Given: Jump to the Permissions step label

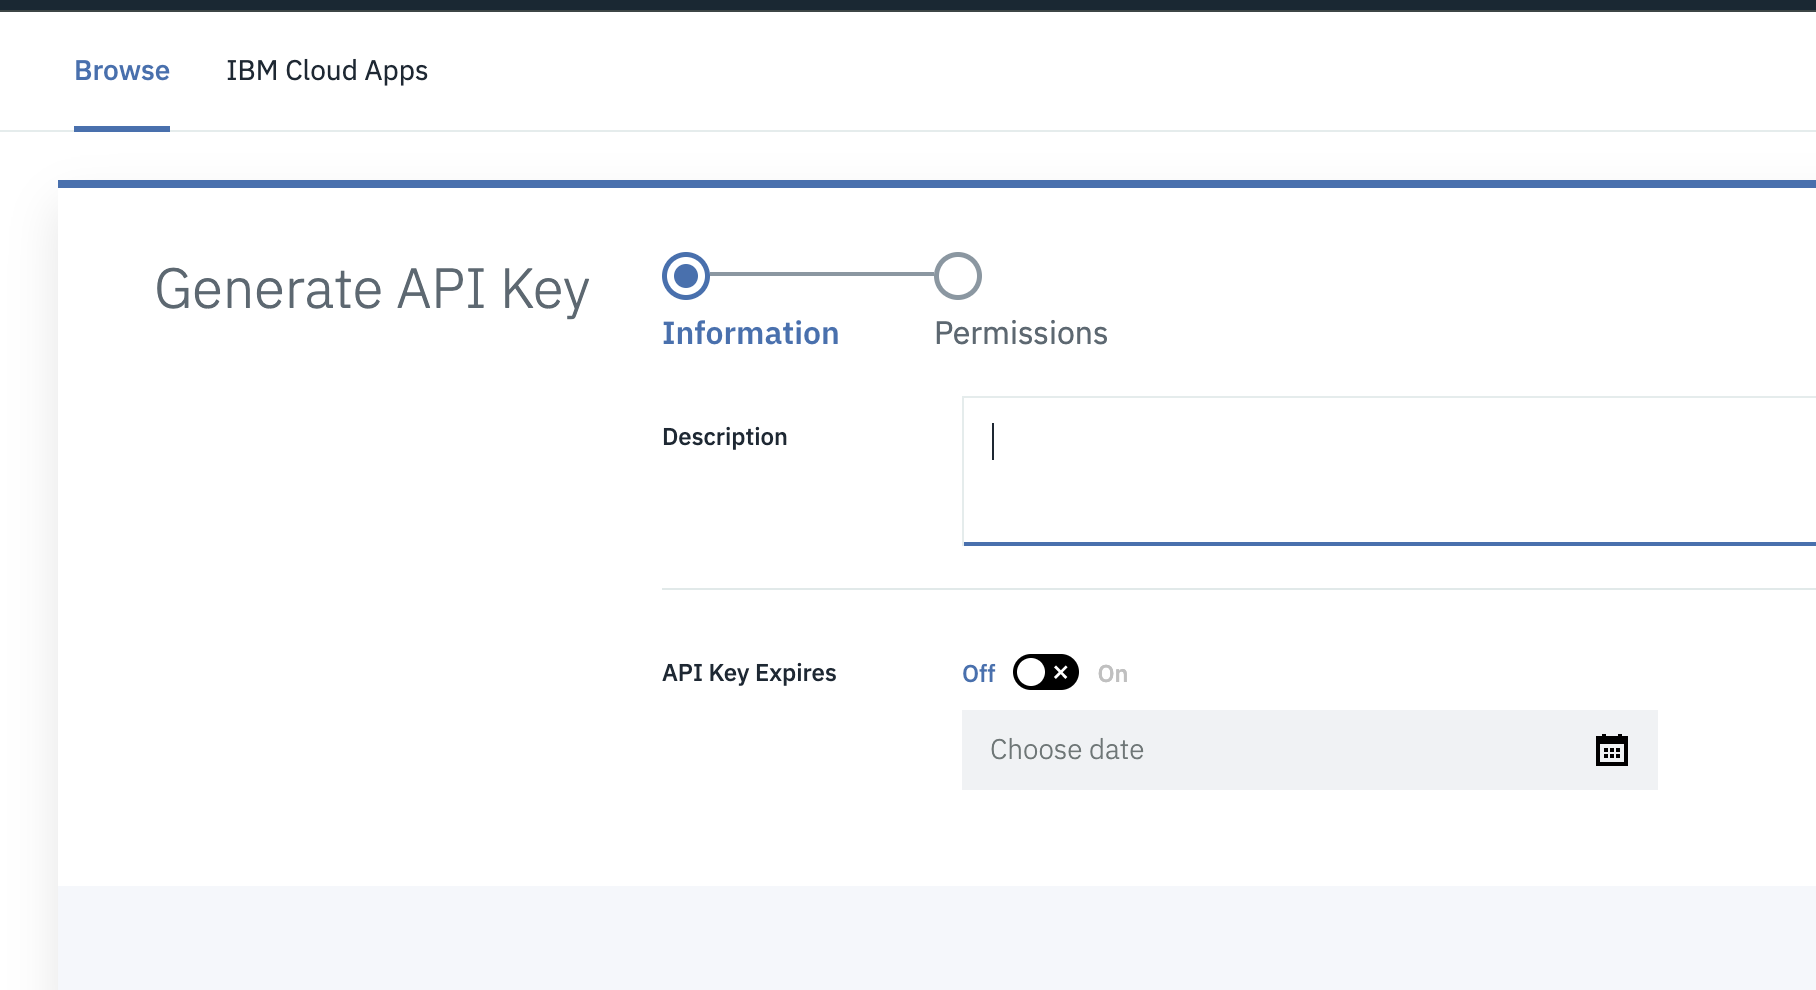Looking at the screenshot, I should pos(1020,333).
